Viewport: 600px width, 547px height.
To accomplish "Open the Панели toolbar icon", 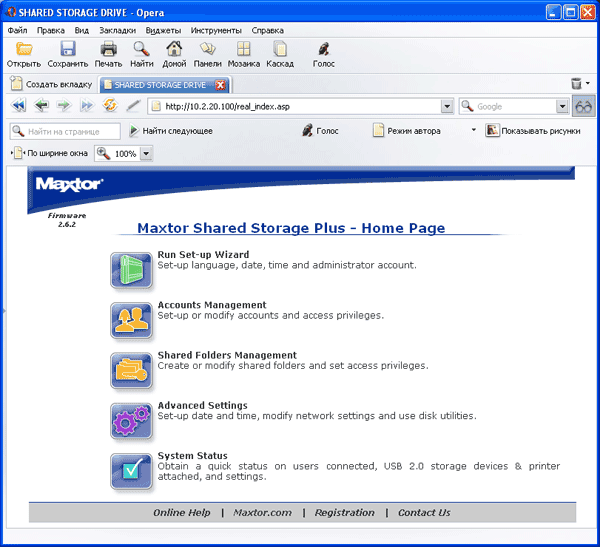I will point(207,49).
